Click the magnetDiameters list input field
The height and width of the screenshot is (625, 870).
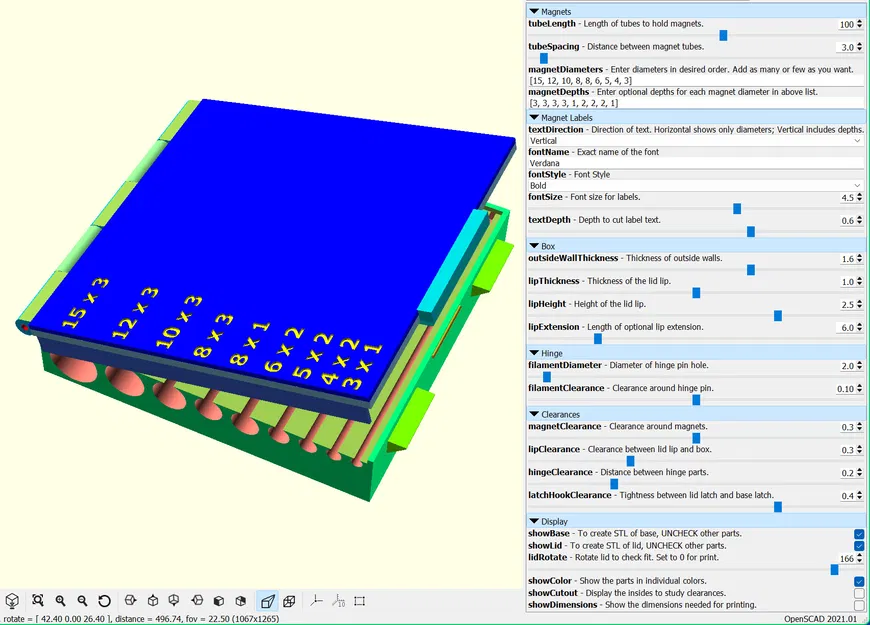(x=696, y=80)
